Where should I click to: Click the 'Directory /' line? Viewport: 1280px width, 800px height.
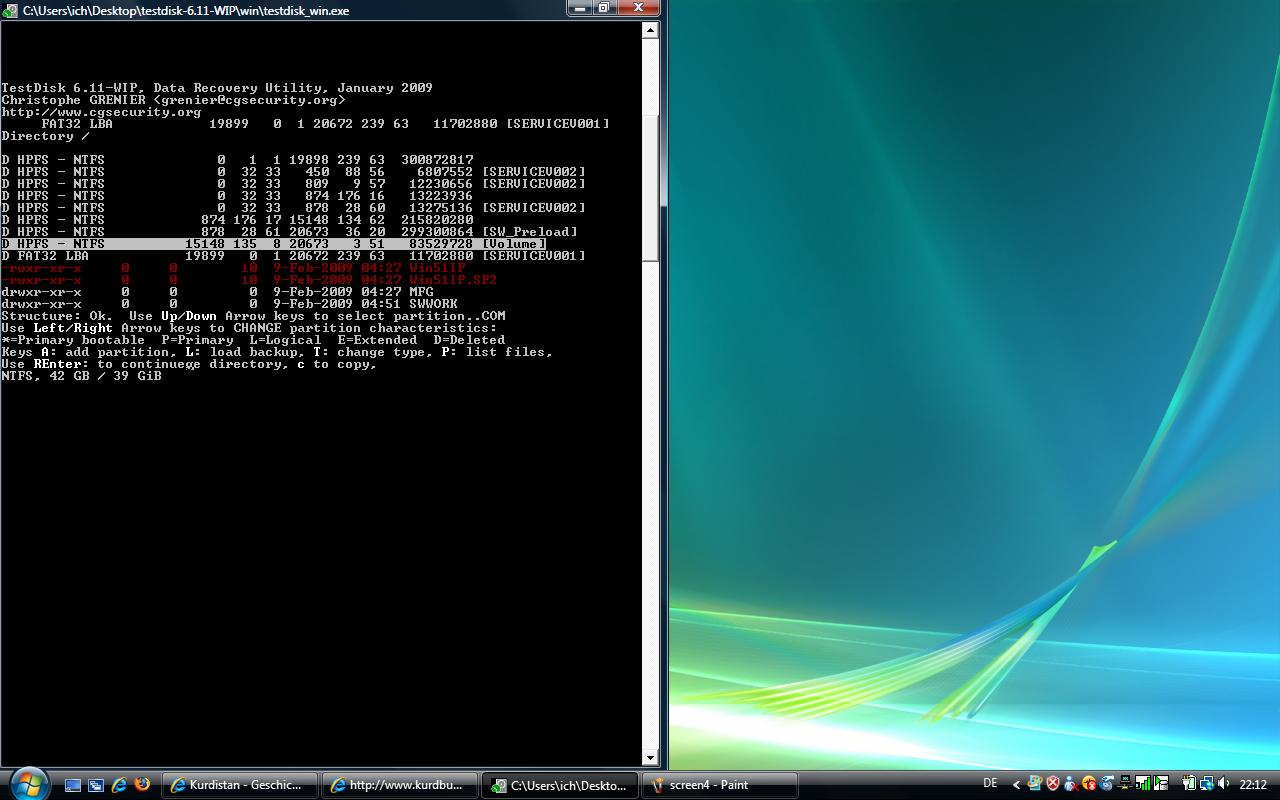pyautogui.click(x=45, y=136)
